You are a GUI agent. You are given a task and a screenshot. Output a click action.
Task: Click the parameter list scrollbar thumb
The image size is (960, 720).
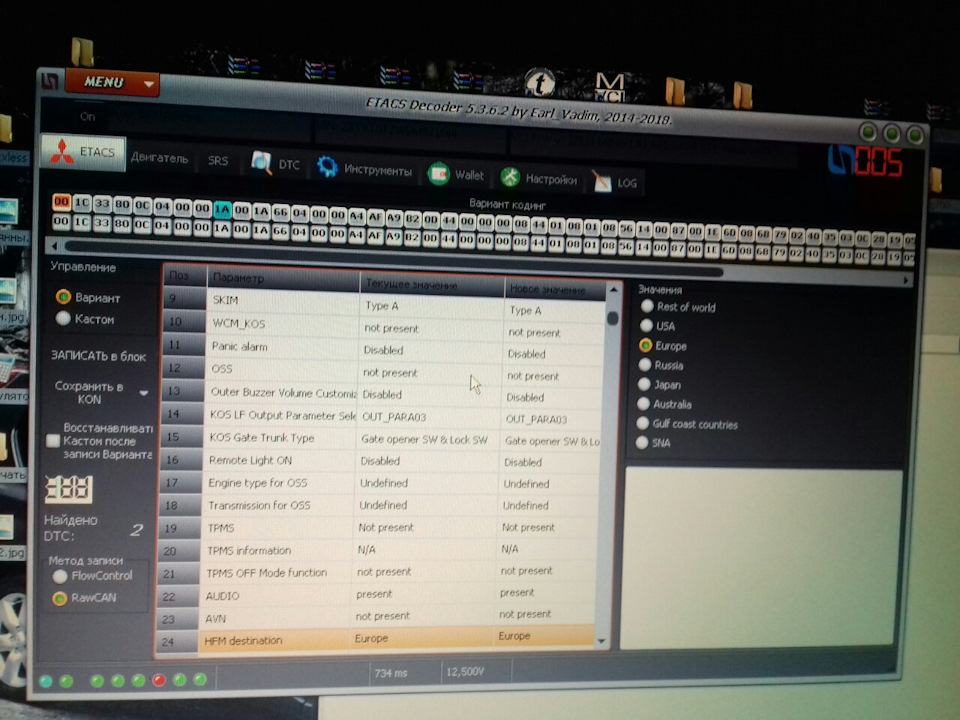612,318
